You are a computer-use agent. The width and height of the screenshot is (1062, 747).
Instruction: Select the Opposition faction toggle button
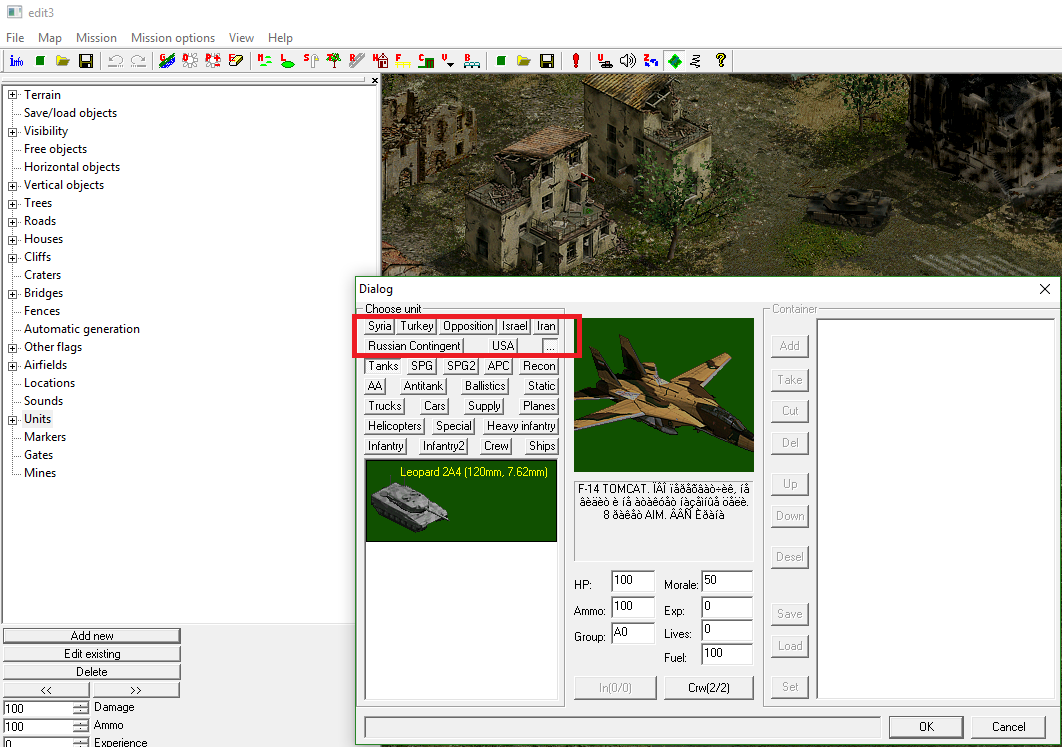pos(468,326)
